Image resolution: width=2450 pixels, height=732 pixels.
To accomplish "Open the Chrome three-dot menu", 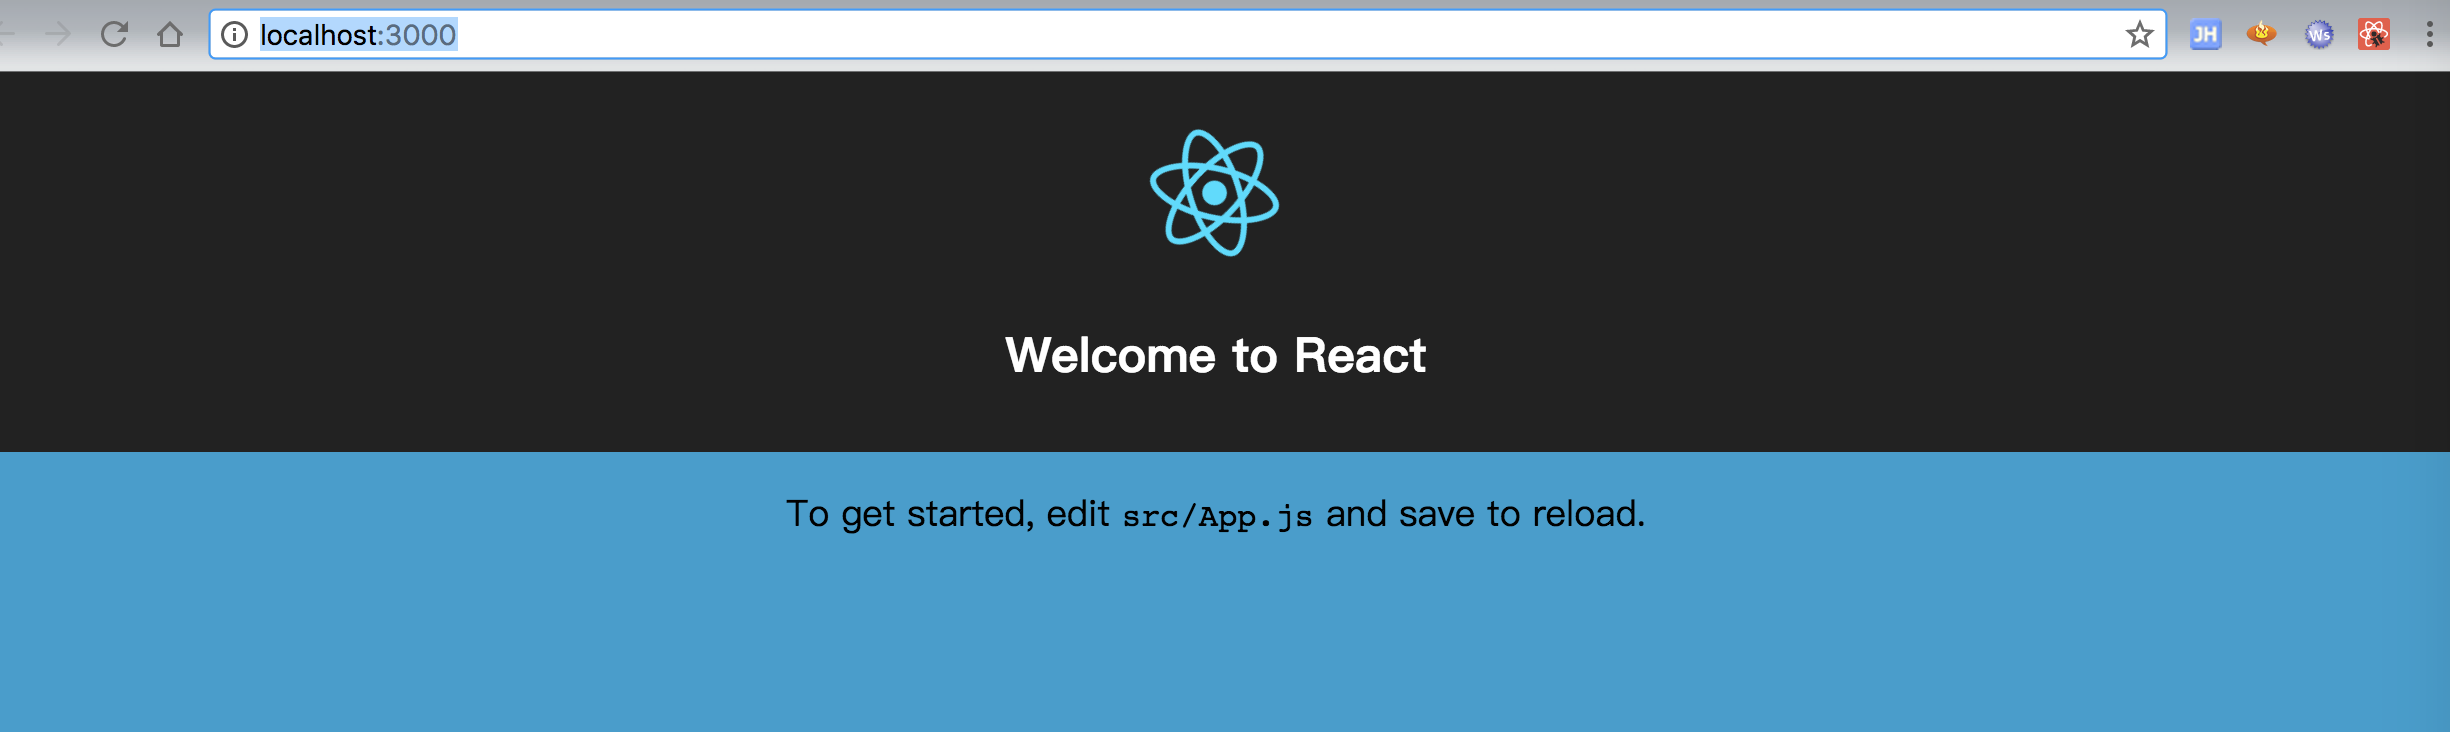I will point(2430,35).
